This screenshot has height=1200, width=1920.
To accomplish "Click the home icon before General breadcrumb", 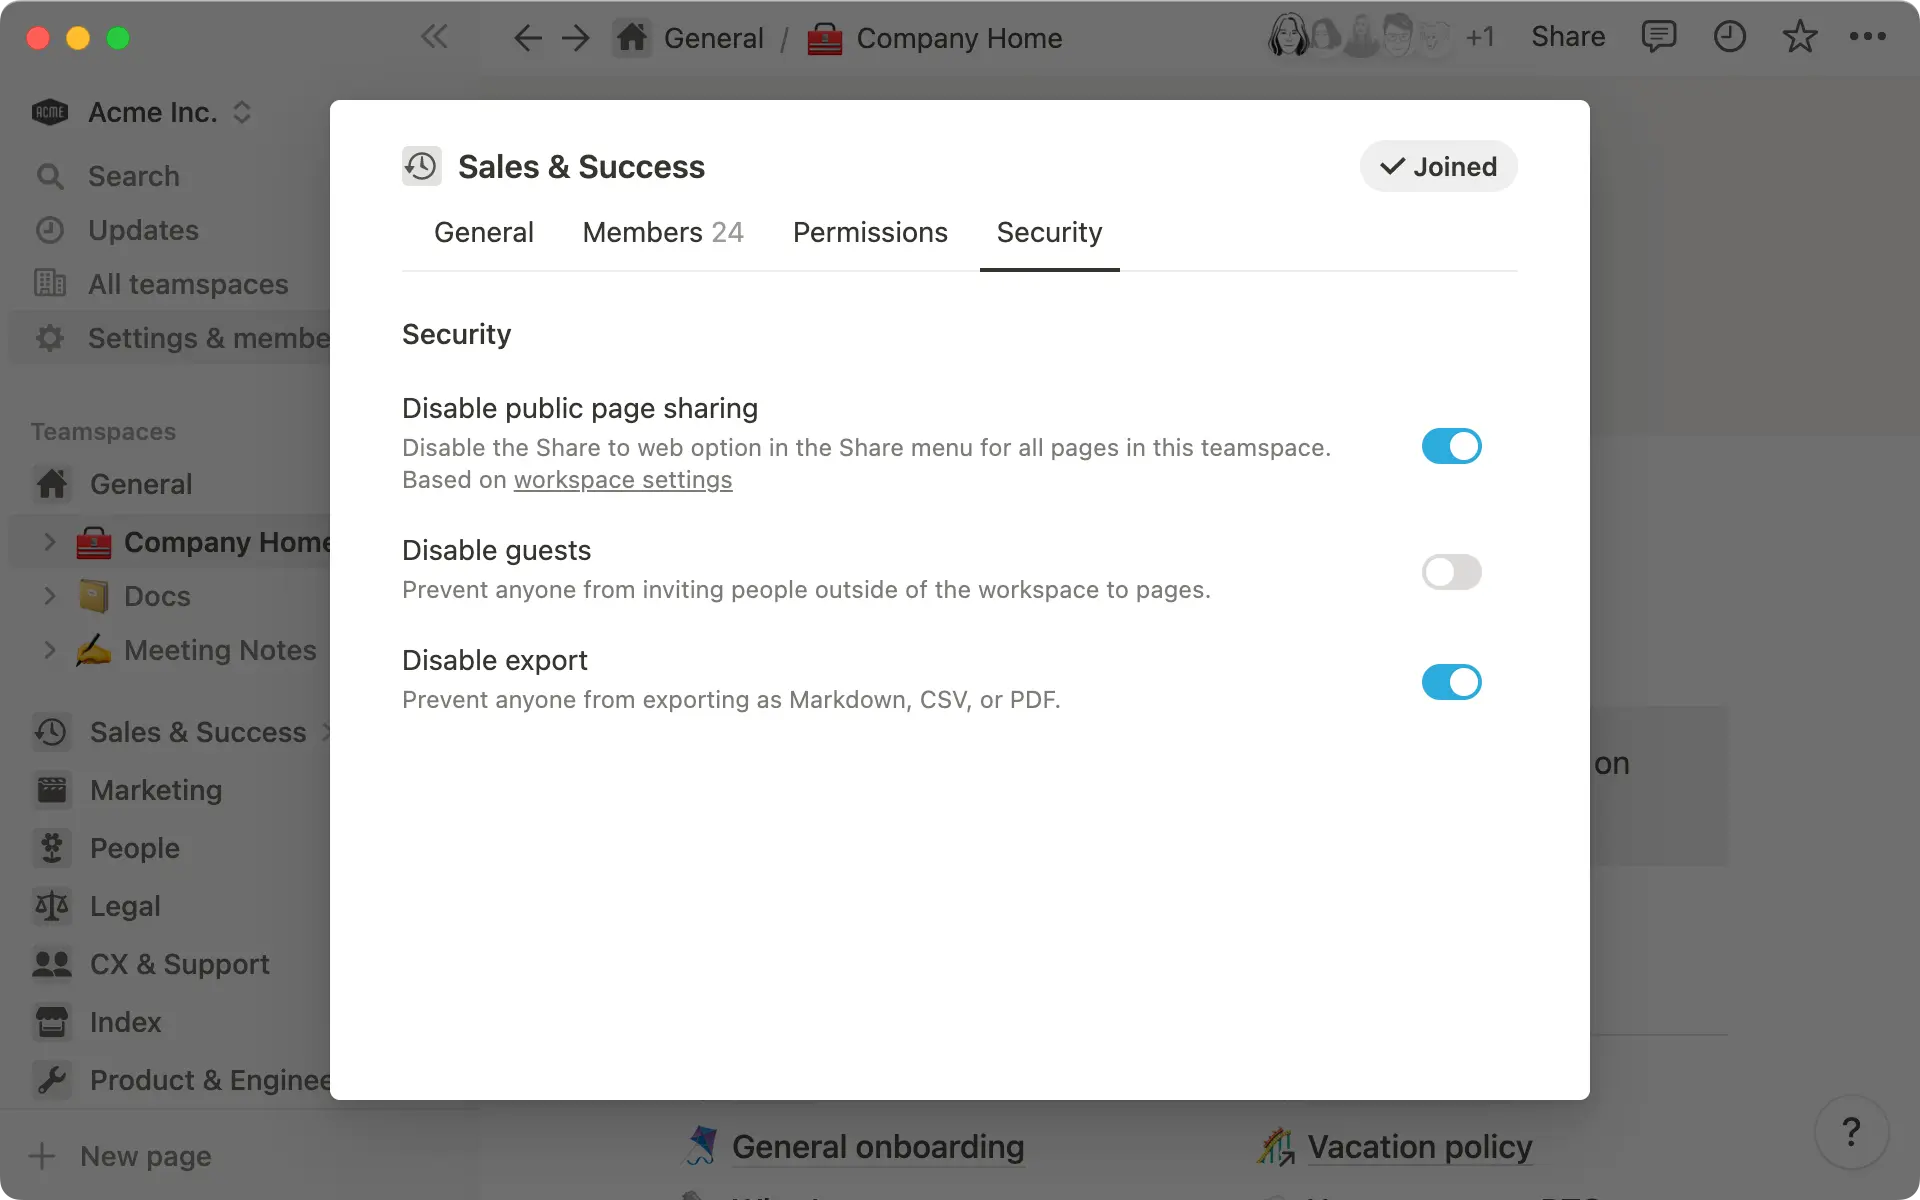I will point(632,37).
